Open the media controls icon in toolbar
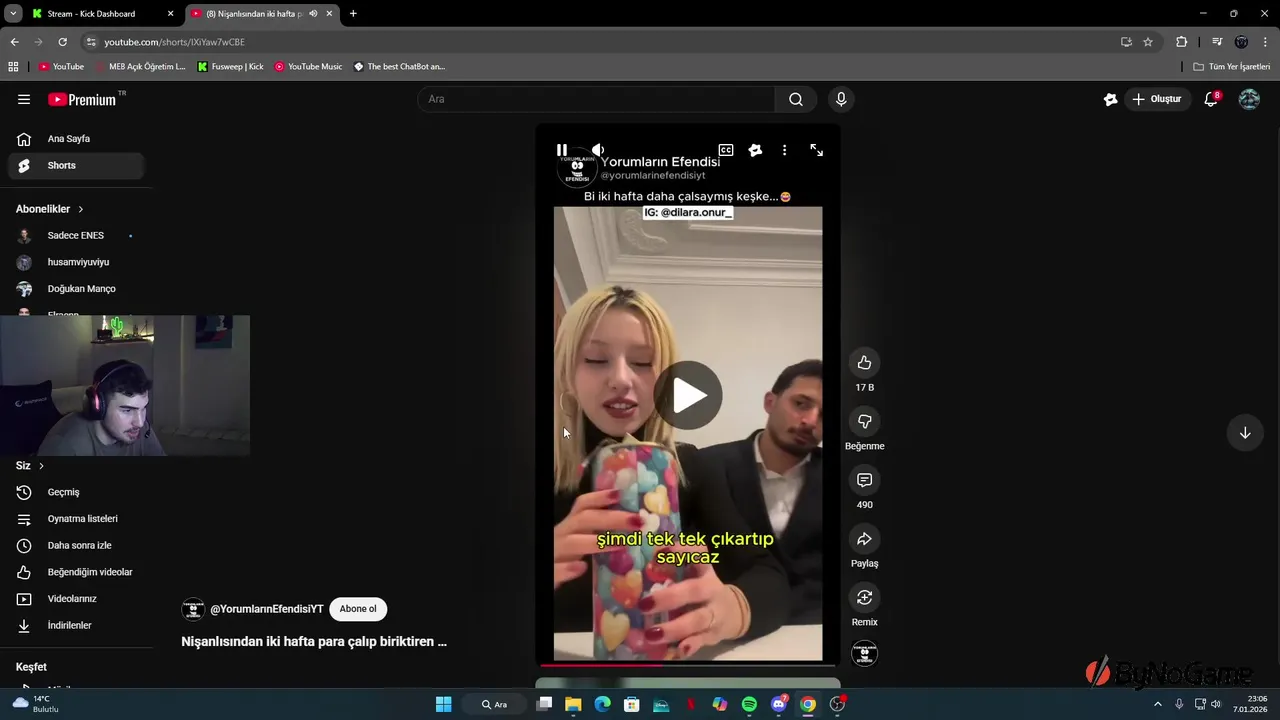The width and height of the screenshot is (1280, 720). click(1217, 42)
